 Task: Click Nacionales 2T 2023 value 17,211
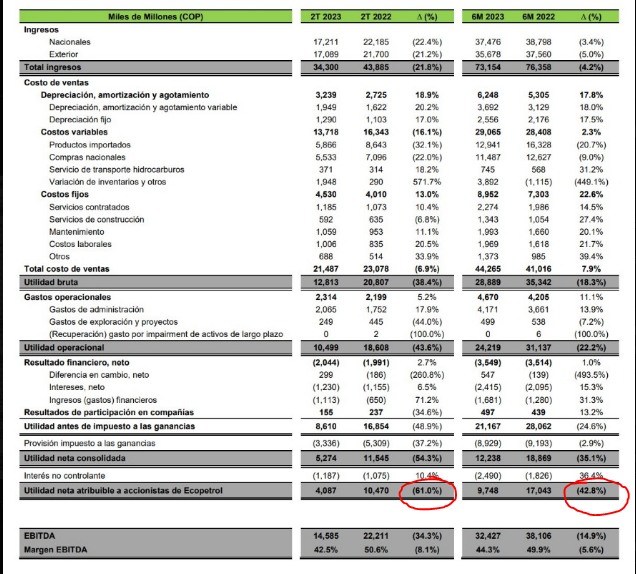326,42
